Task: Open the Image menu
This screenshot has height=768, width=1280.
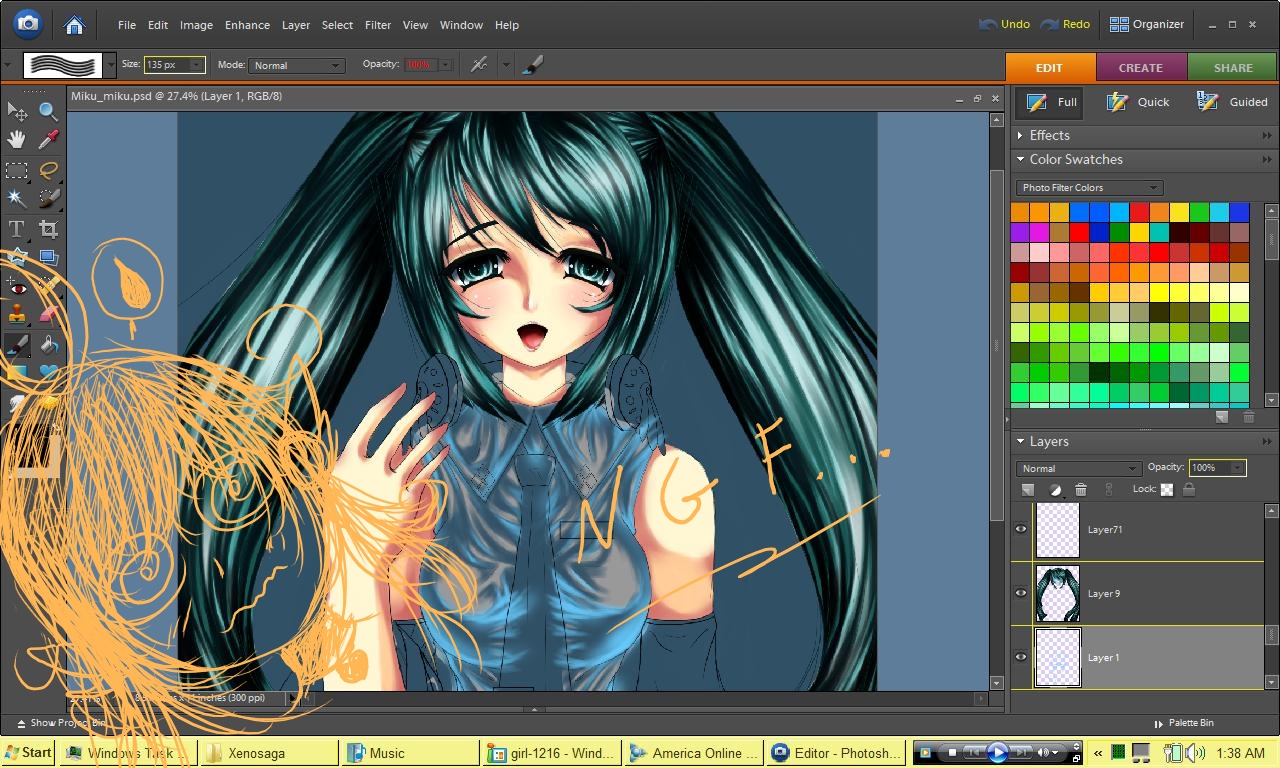Action: [196, 25]
